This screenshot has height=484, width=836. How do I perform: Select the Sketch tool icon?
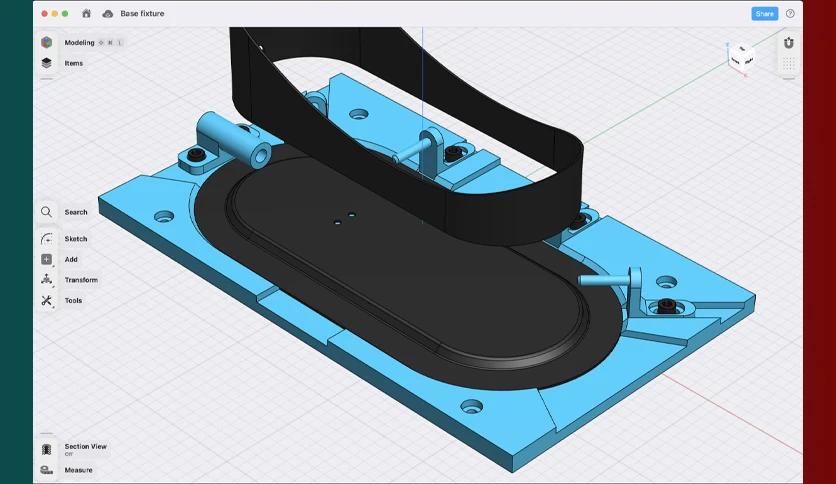[46, 239]
